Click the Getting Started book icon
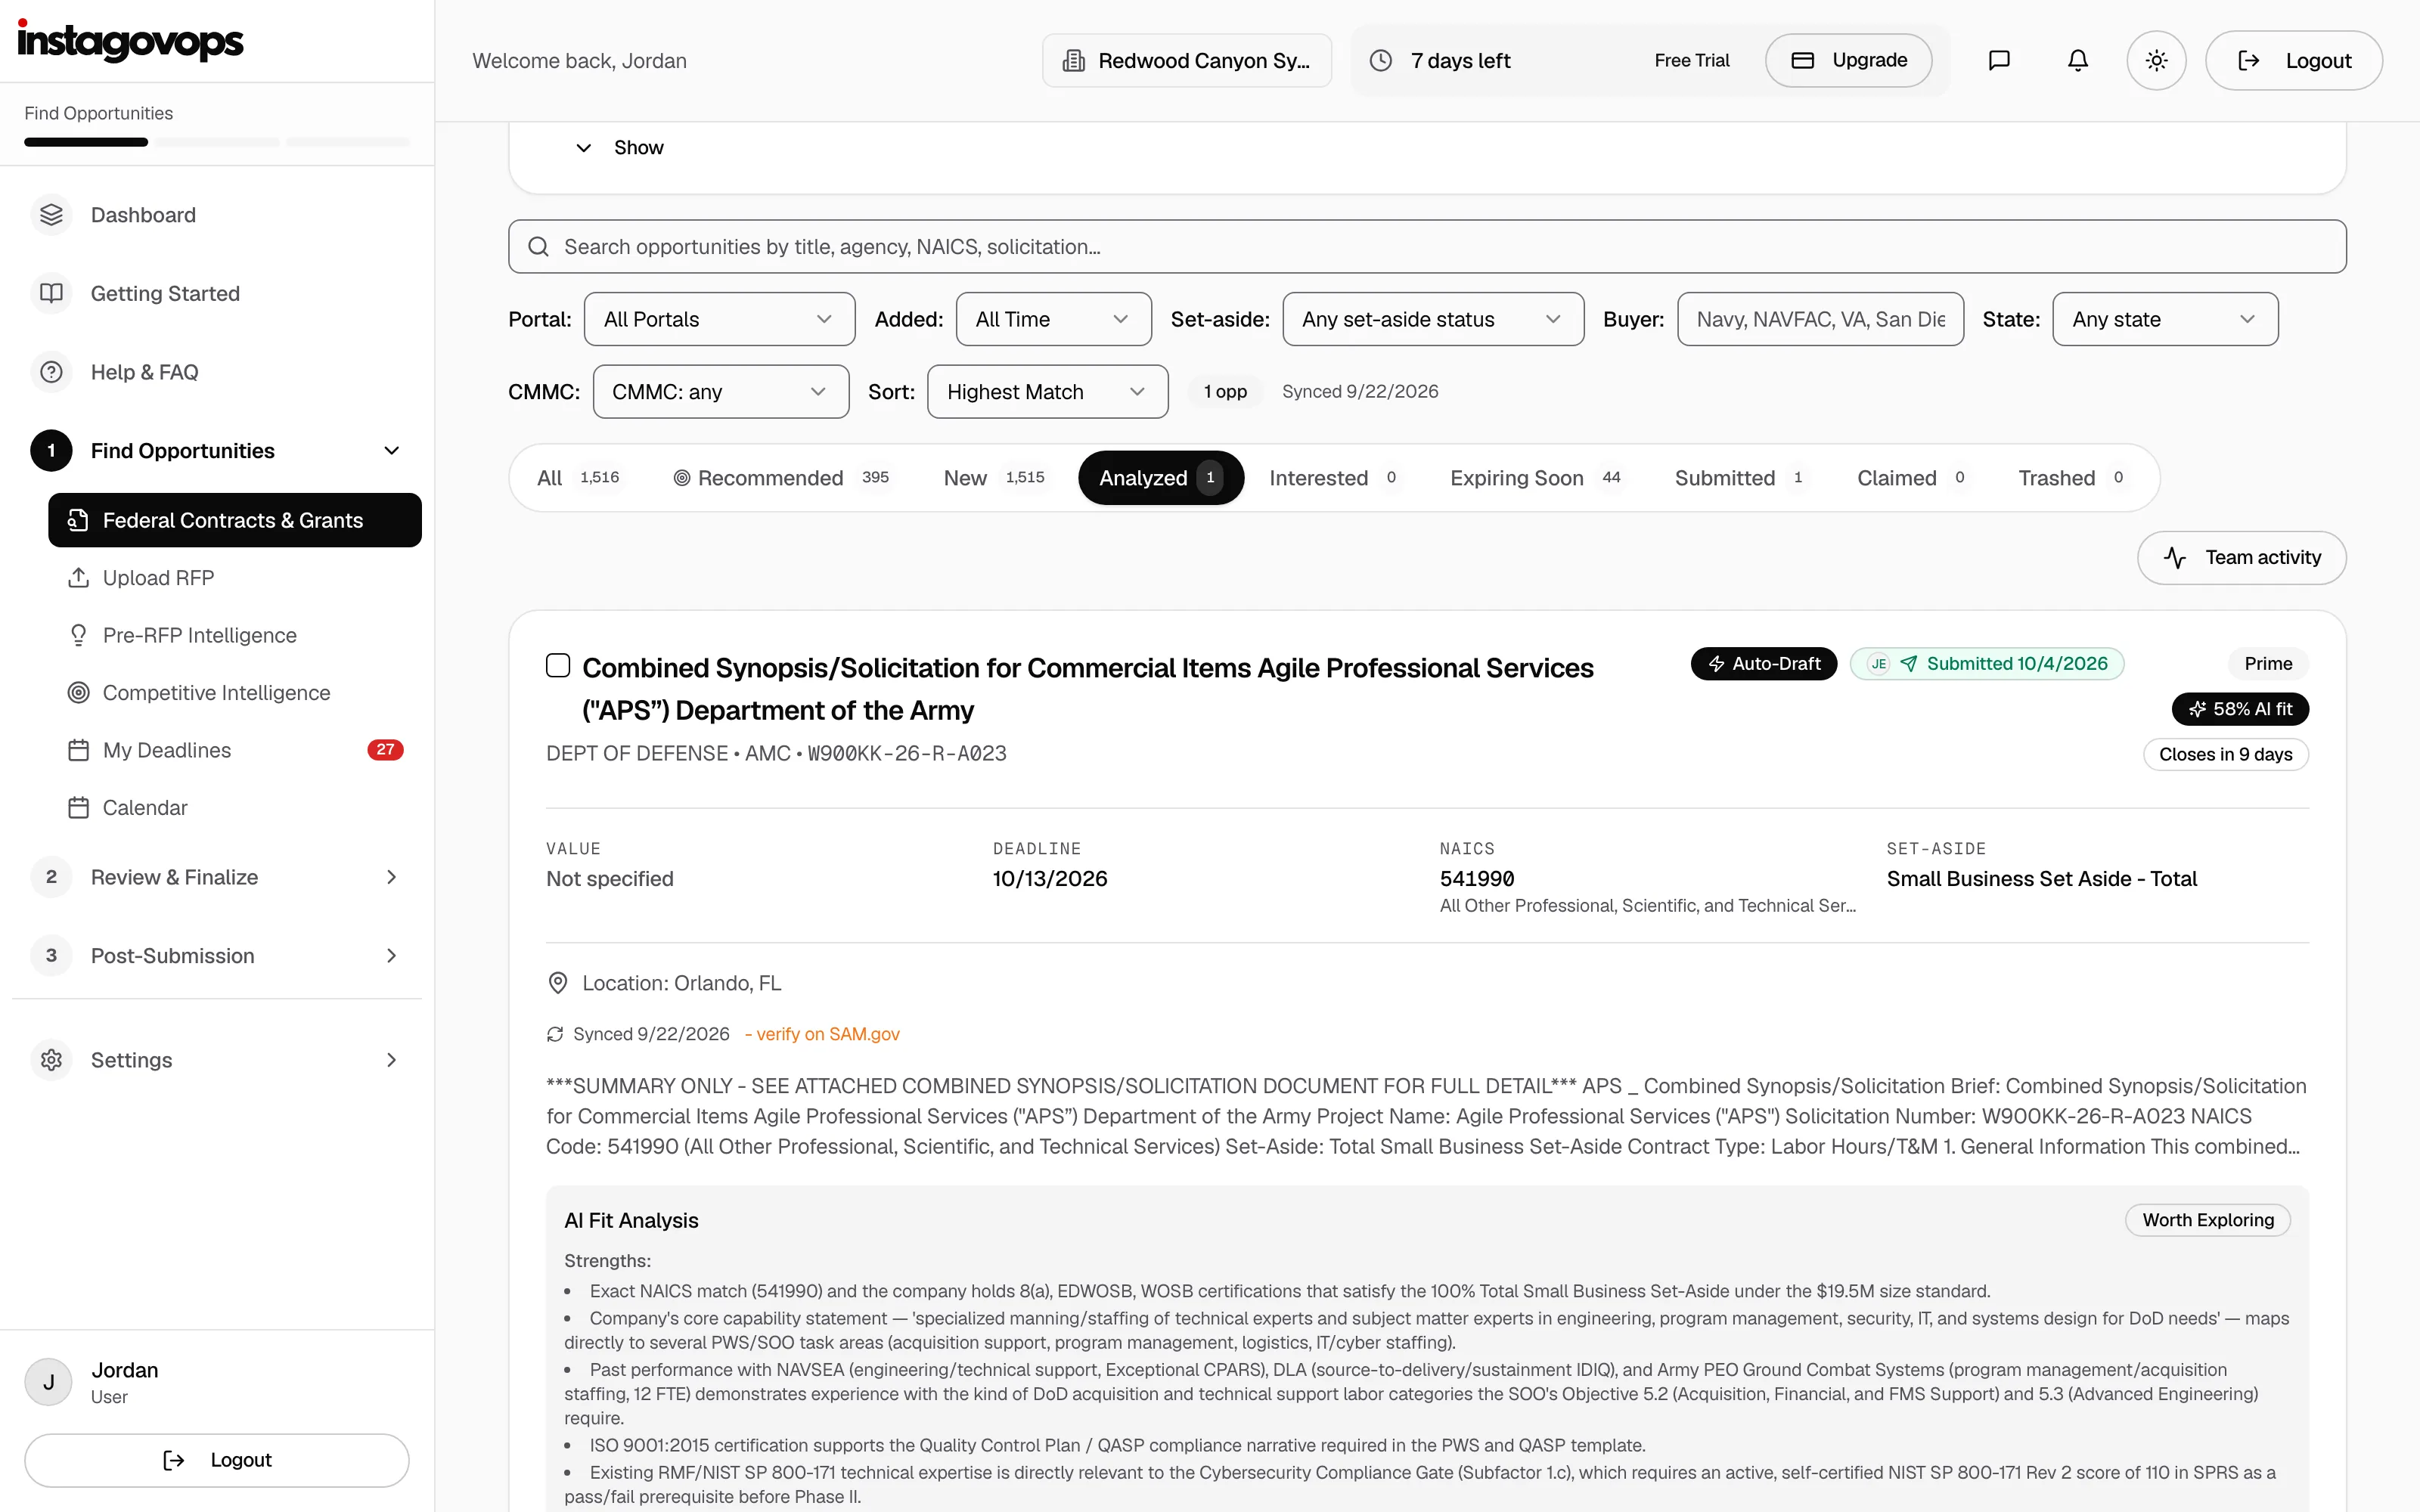Screen dimensions: 2420x1512 (51, 293)
